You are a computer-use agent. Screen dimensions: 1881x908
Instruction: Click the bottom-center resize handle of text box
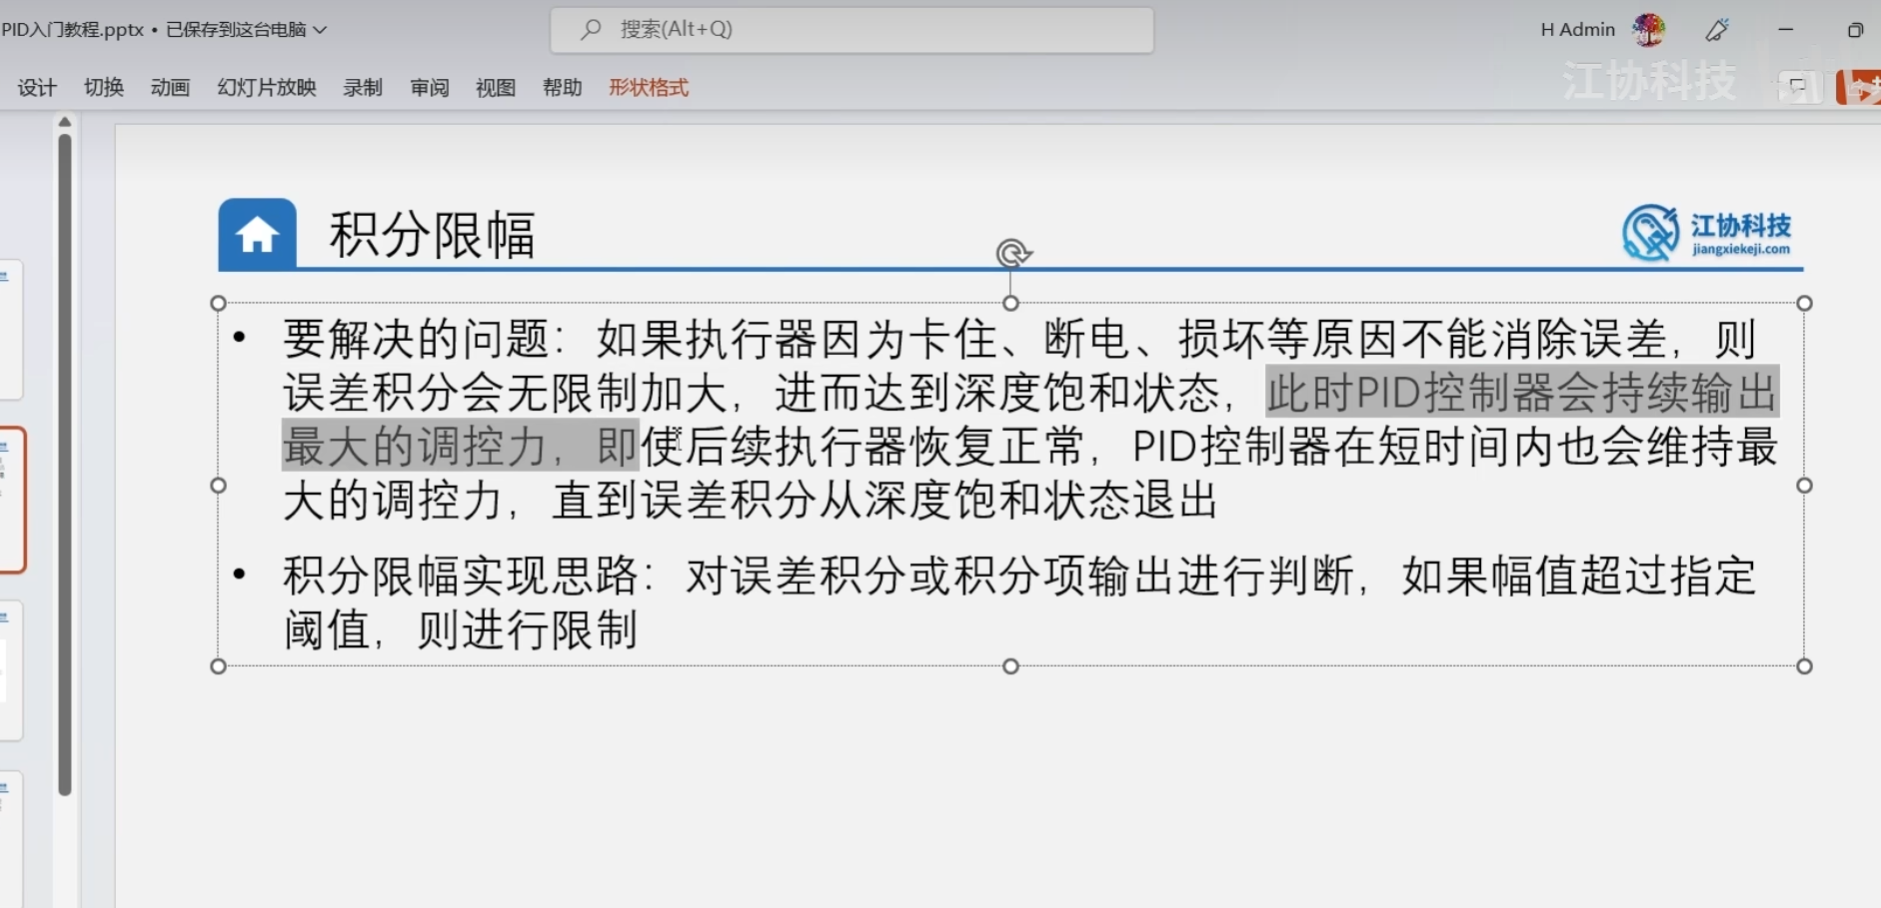pos(1011,666)
